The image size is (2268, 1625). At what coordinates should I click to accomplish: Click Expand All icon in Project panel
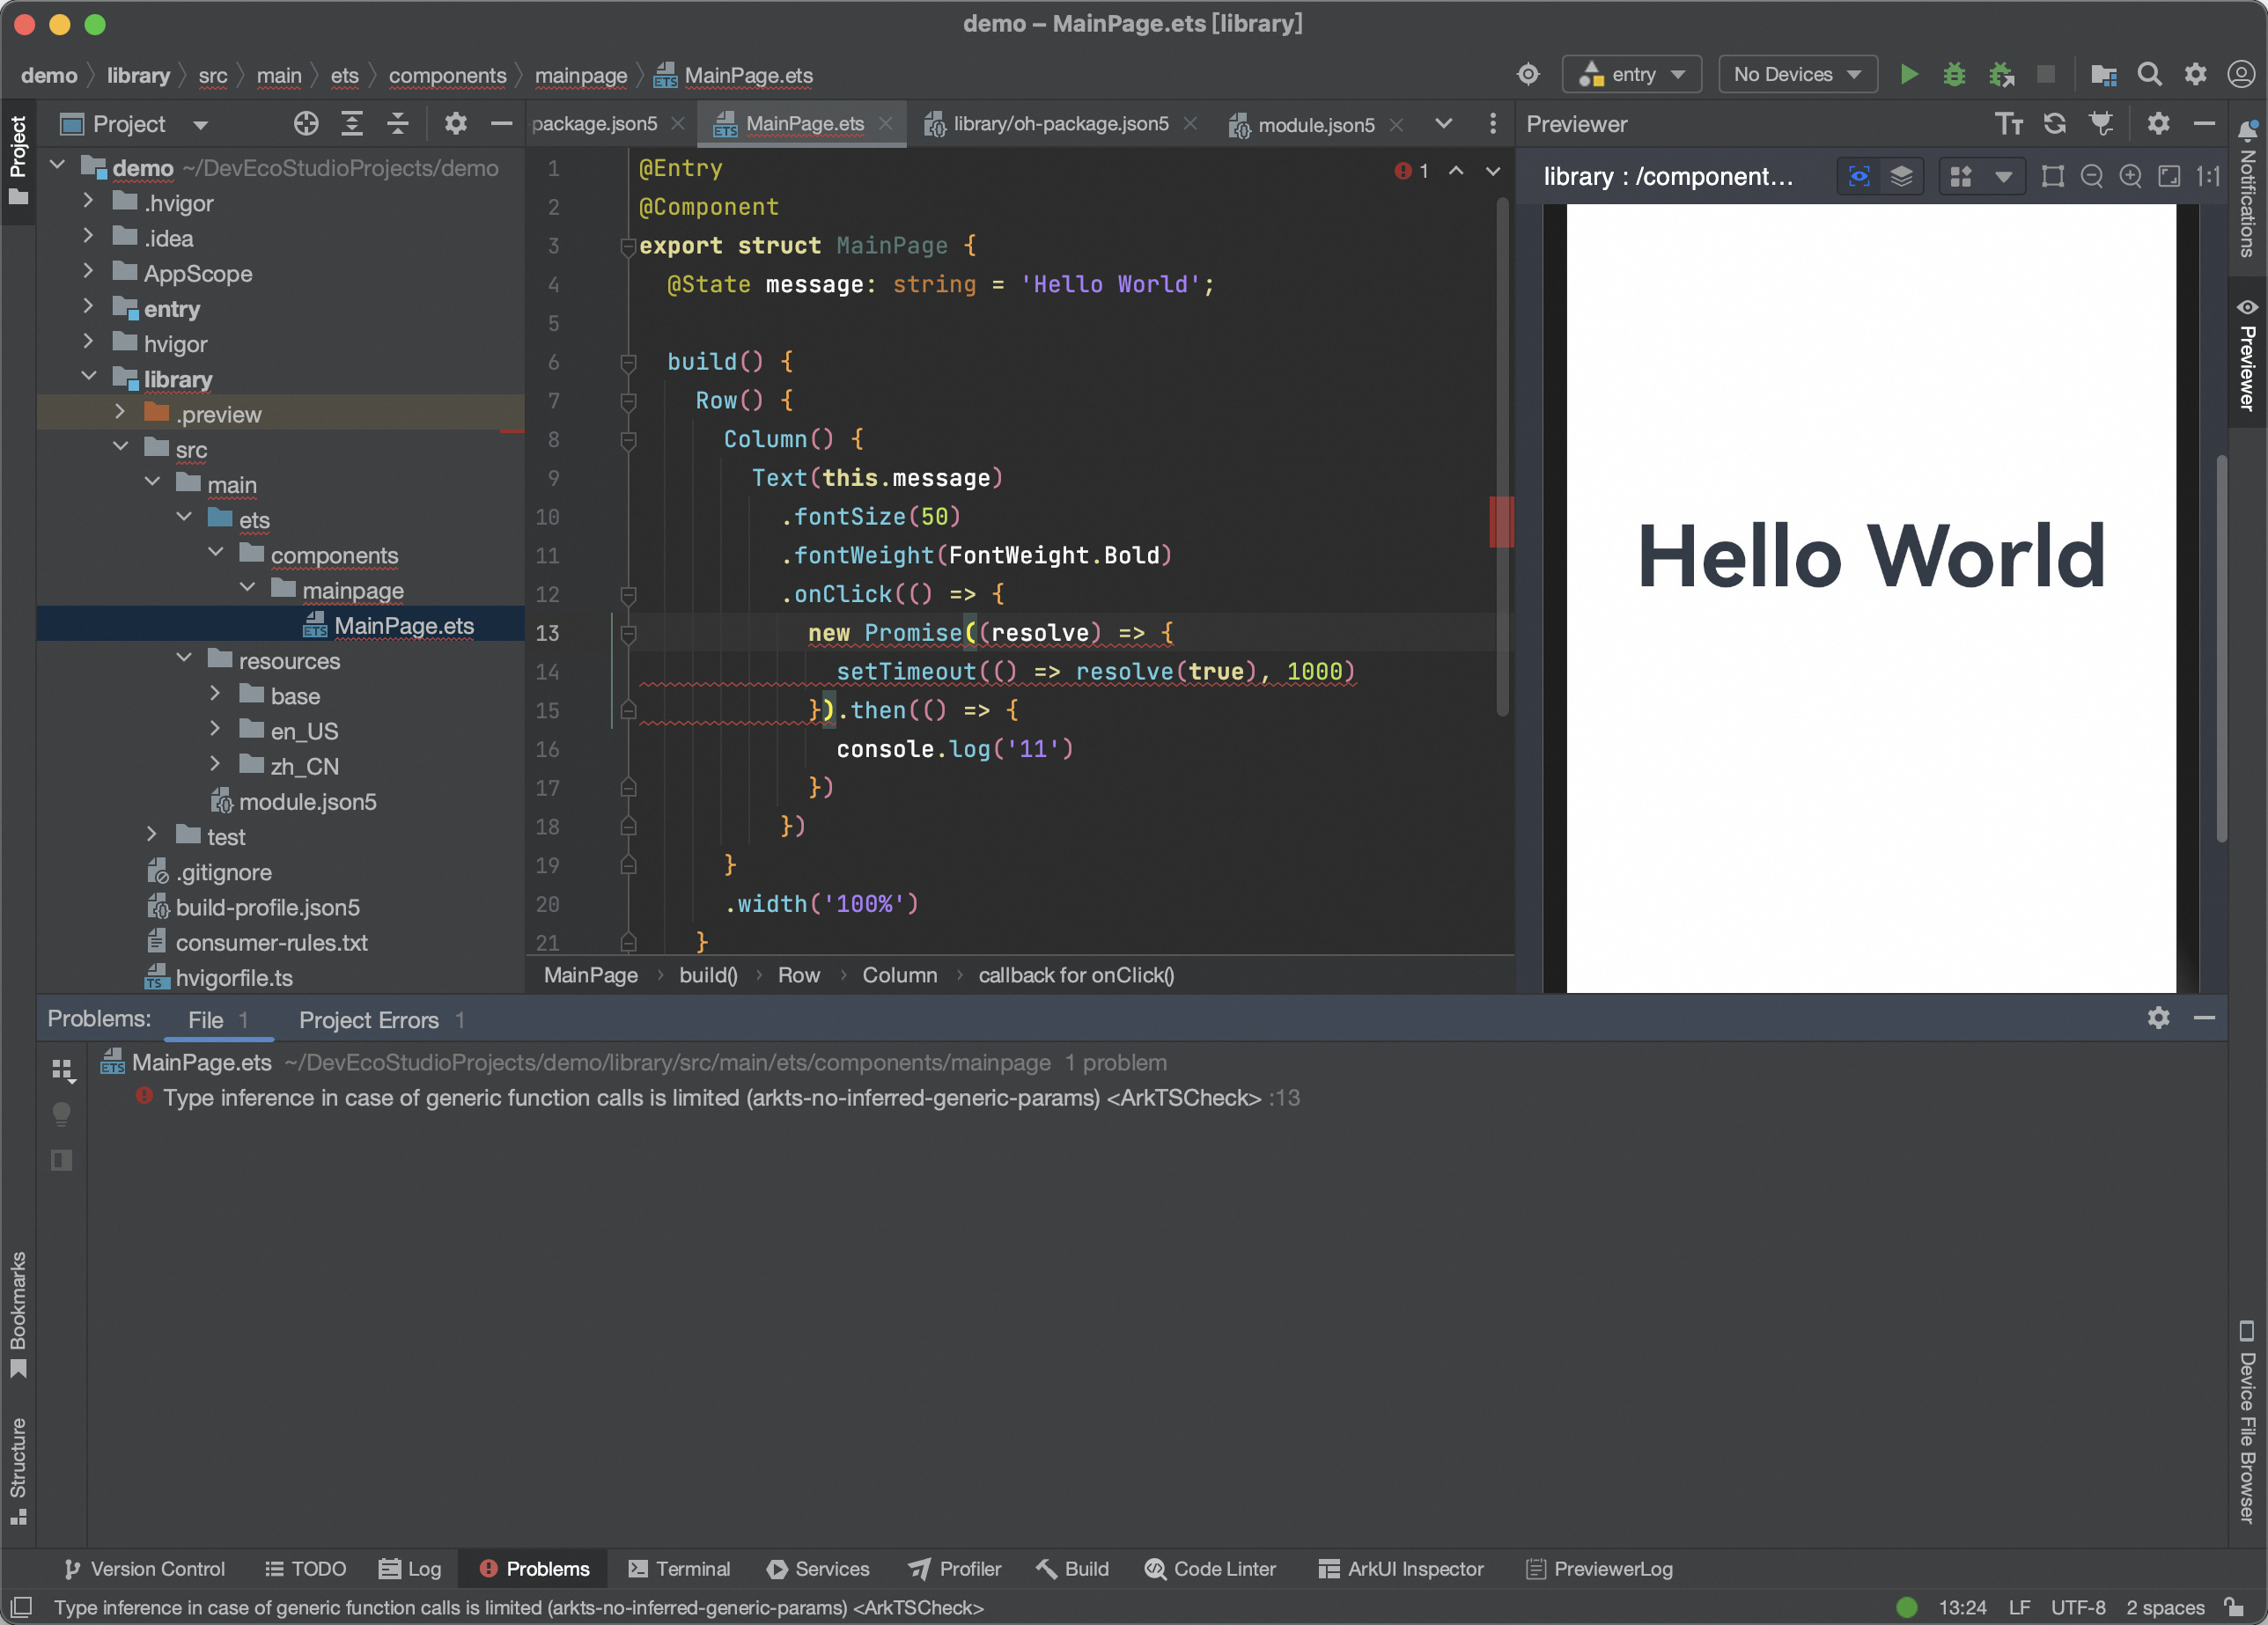(x=351, y=124)
